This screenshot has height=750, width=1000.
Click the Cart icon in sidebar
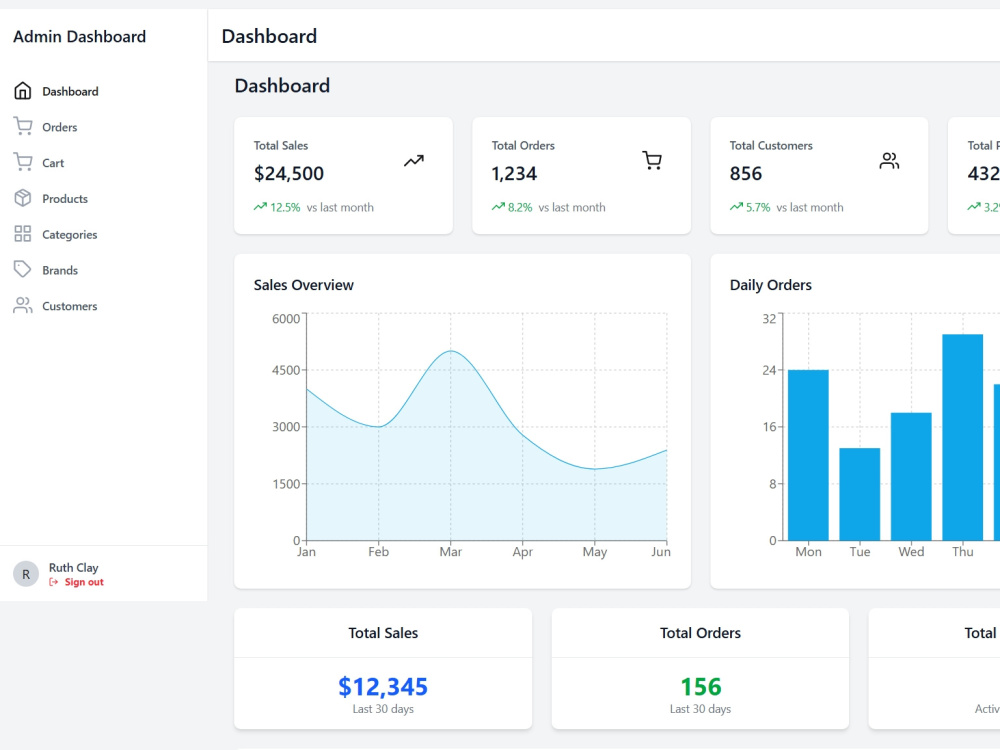[22, 163]
